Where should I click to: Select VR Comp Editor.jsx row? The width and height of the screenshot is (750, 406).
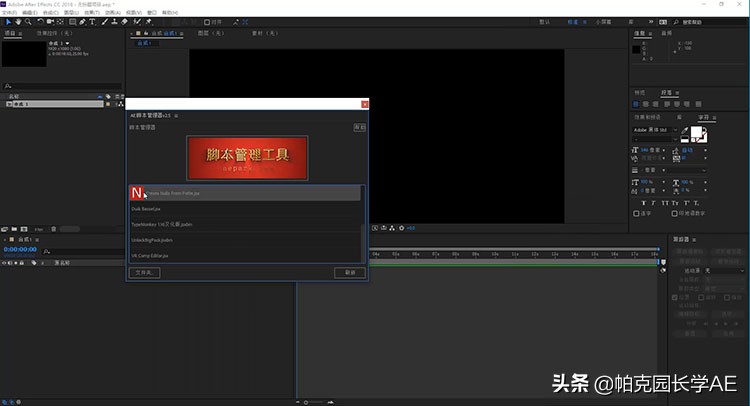pyautogui.click(x=245, y=256)
